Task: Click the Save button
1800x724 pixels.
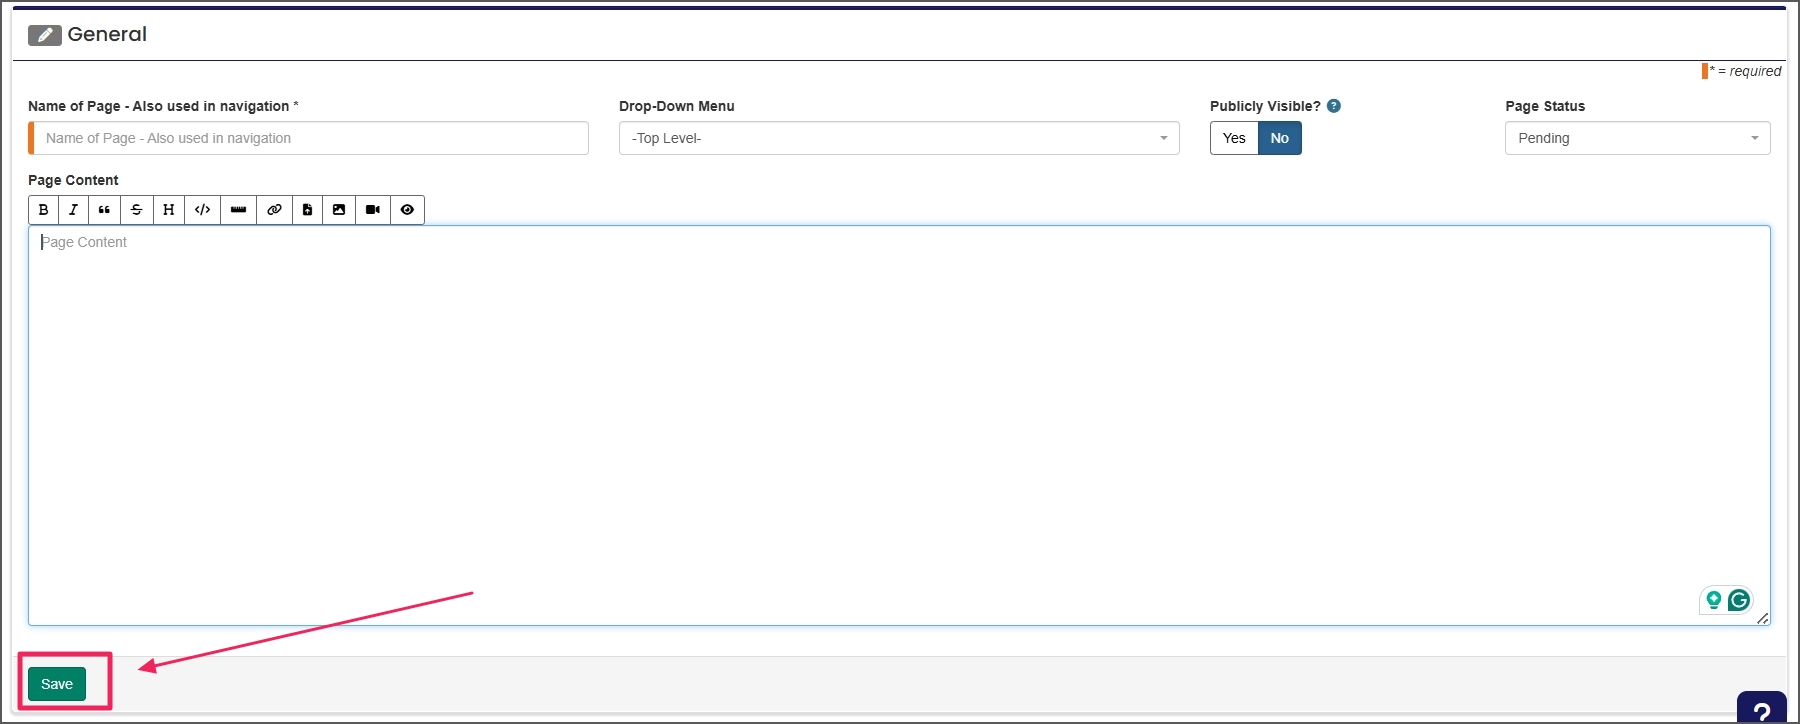Action: point(57,684)
